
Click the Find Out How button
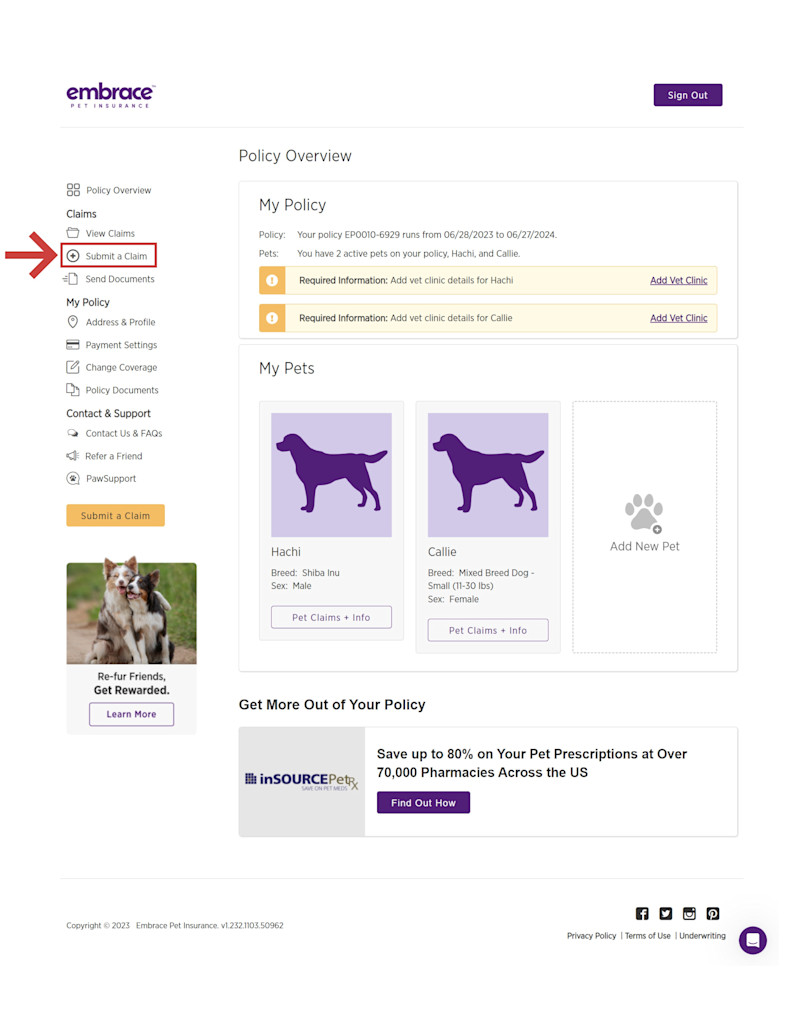(423, 802)
